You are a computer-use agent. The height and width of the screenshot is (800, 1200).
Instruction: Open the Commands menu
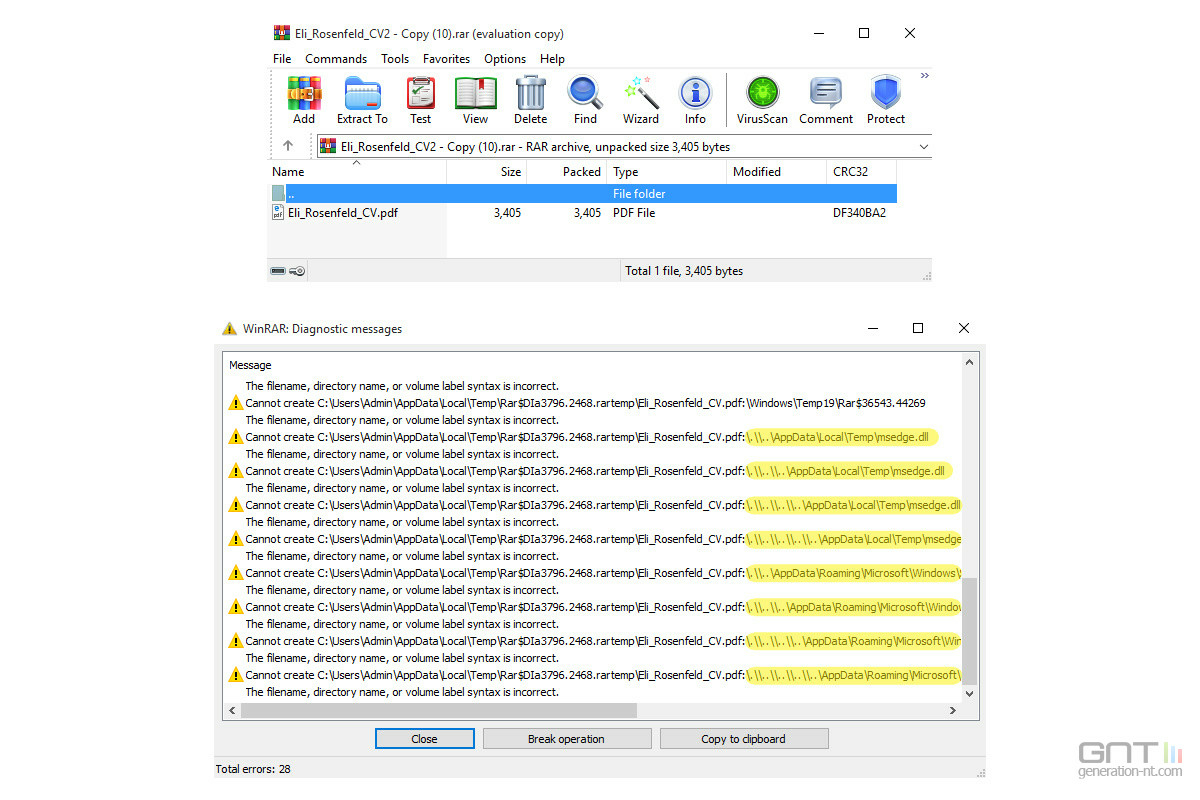[336, 59]
